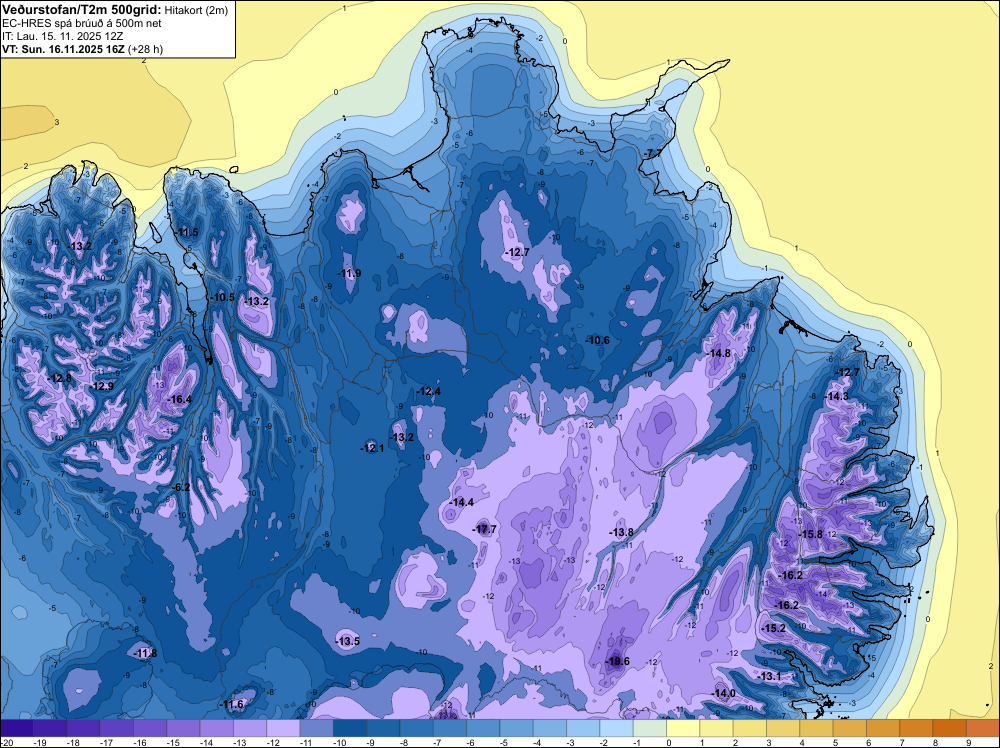
Task: Pick legend swatch between -19 and -18
Action: (50, 728)
